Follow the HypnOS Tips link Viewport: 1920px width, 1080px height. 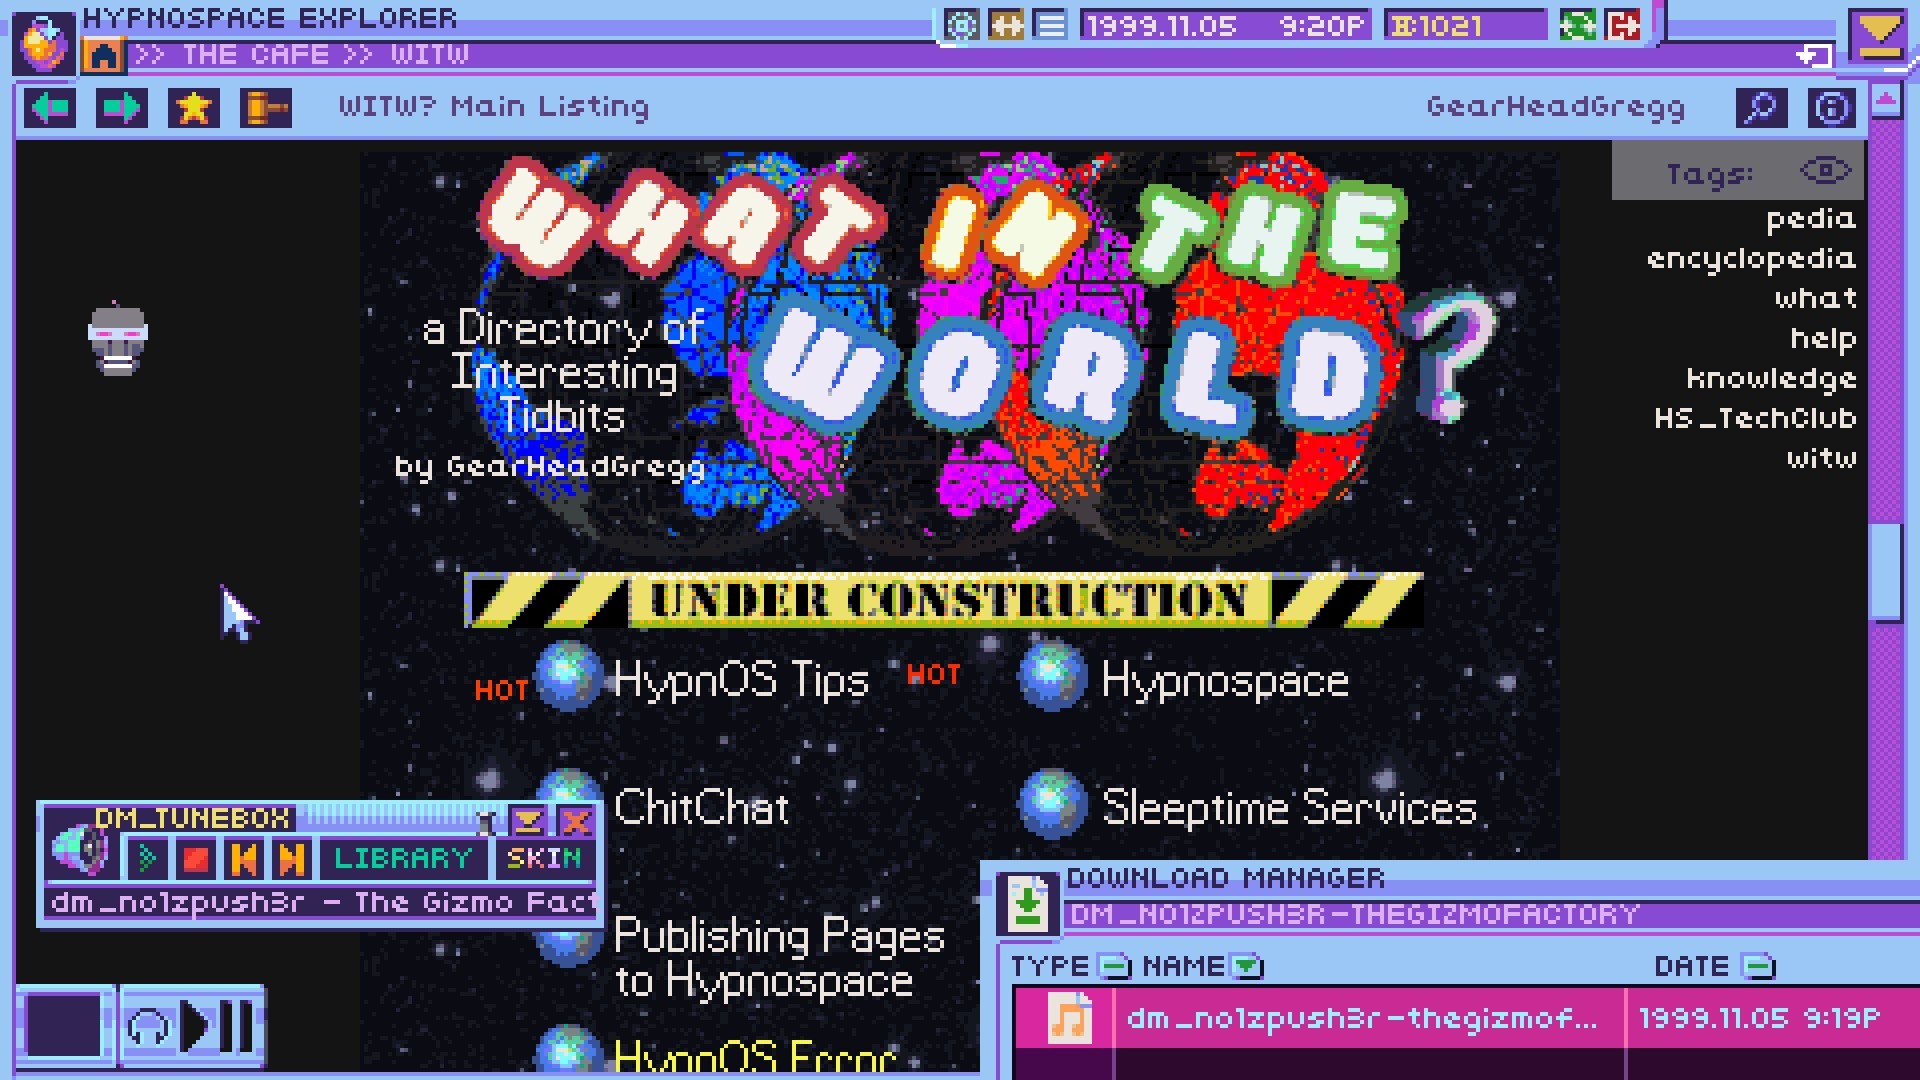point(741,680)
